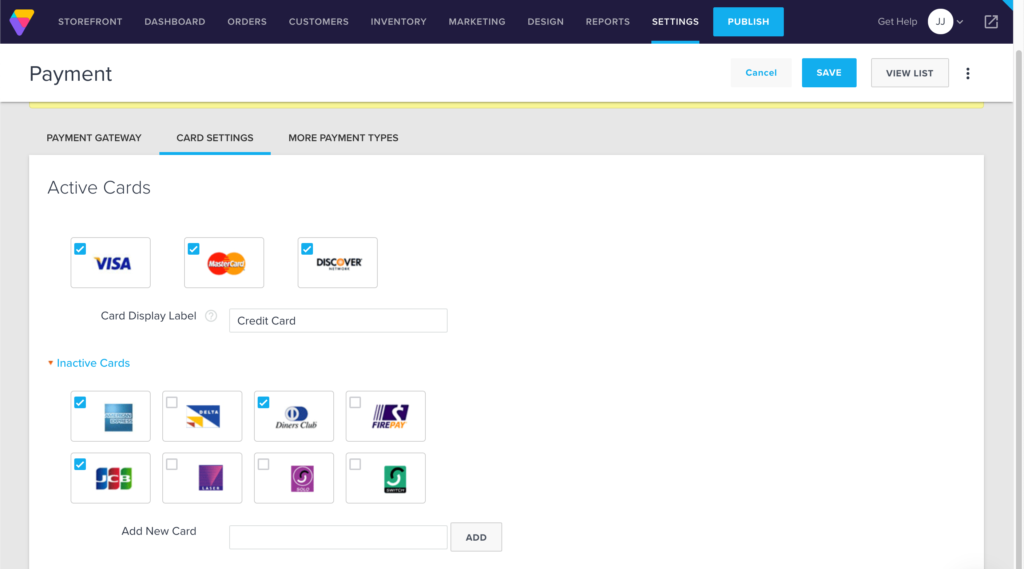Uncheck the MasterCard checkbox
Screen dimensions: 1024x569
193,249
